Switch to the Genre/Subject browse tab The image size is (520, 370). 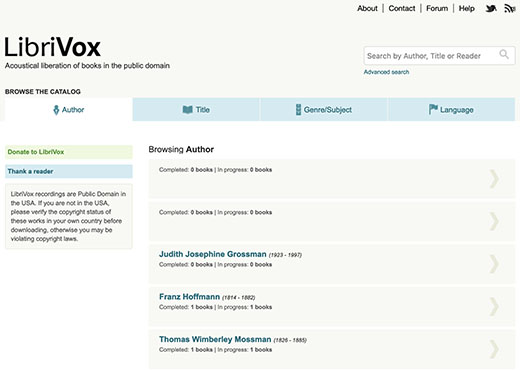[324, 109]
